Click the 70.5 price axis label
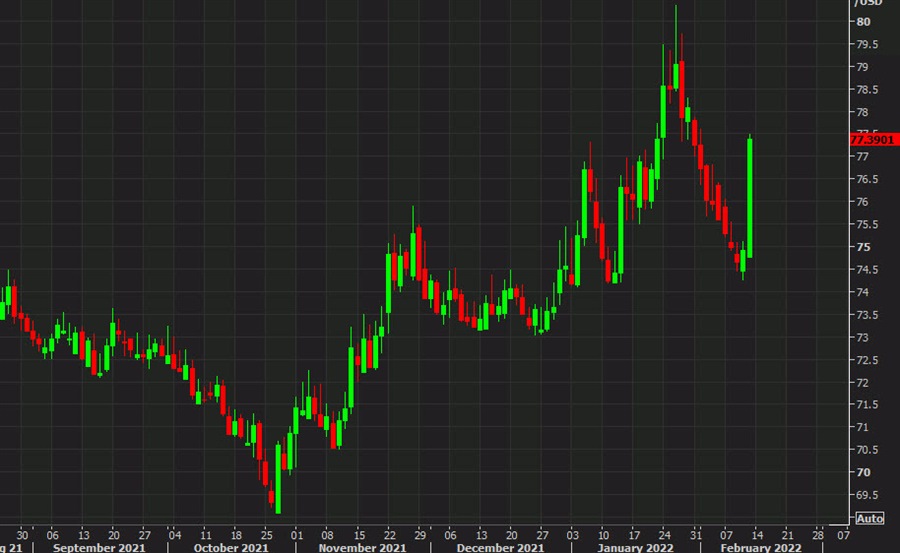The height and width of the screenshot is (553, 900). [x=867, y=450]
